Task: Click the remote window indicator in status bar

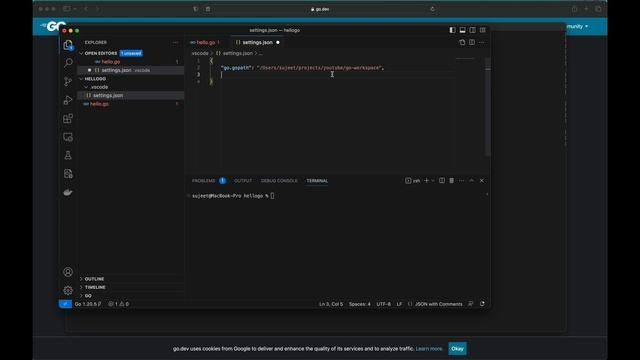Action: [65, 304]
